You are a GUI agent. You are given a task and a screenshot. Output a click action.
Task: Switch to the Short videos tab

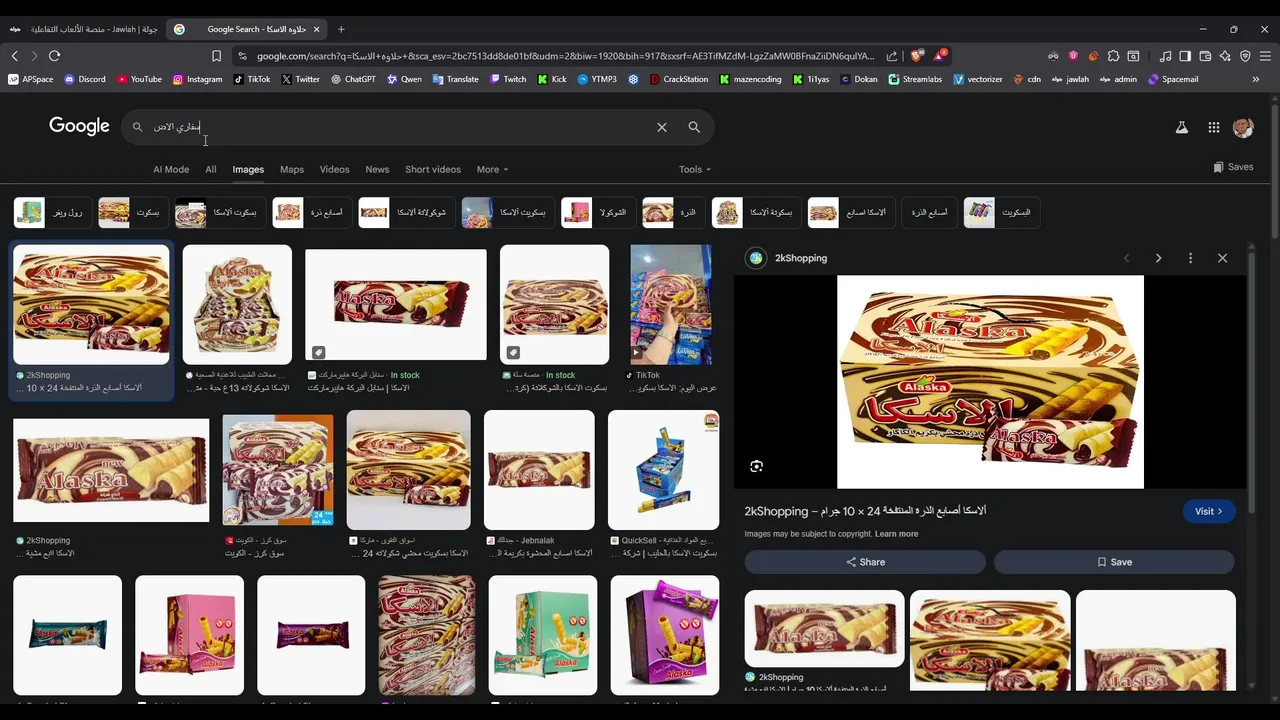[x=433, y=169]
